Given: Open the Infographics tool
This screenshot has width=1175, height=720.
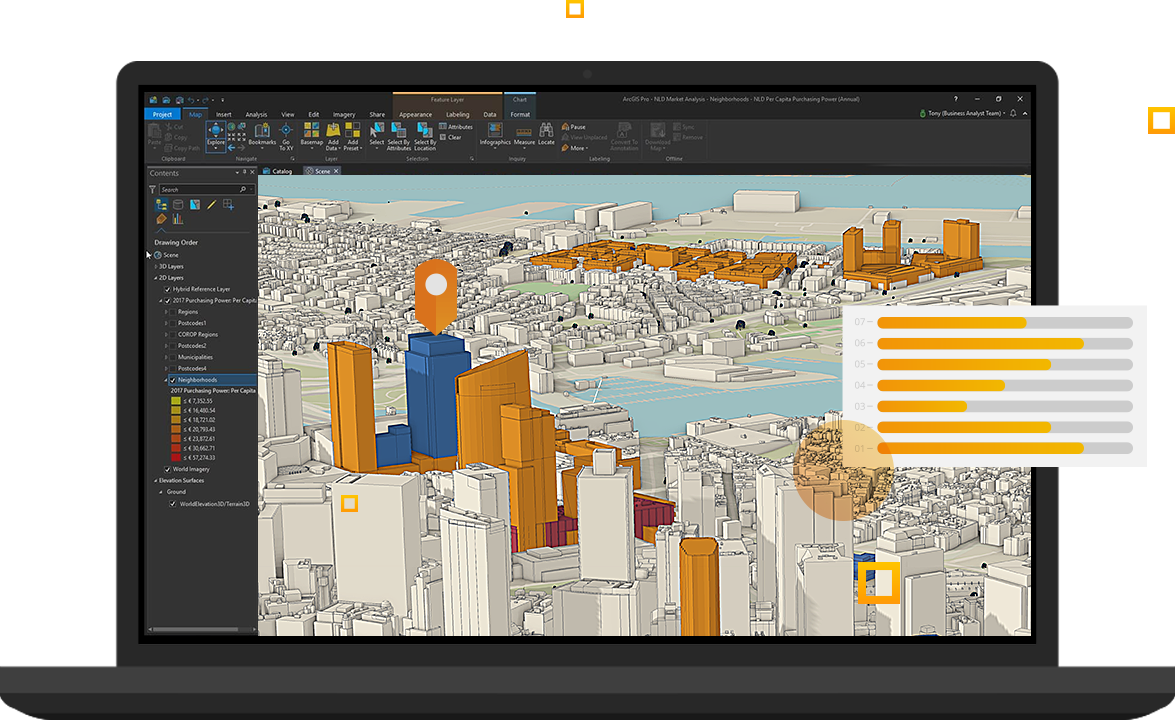Looking at the screenshot, I should [x=495, y=132].
